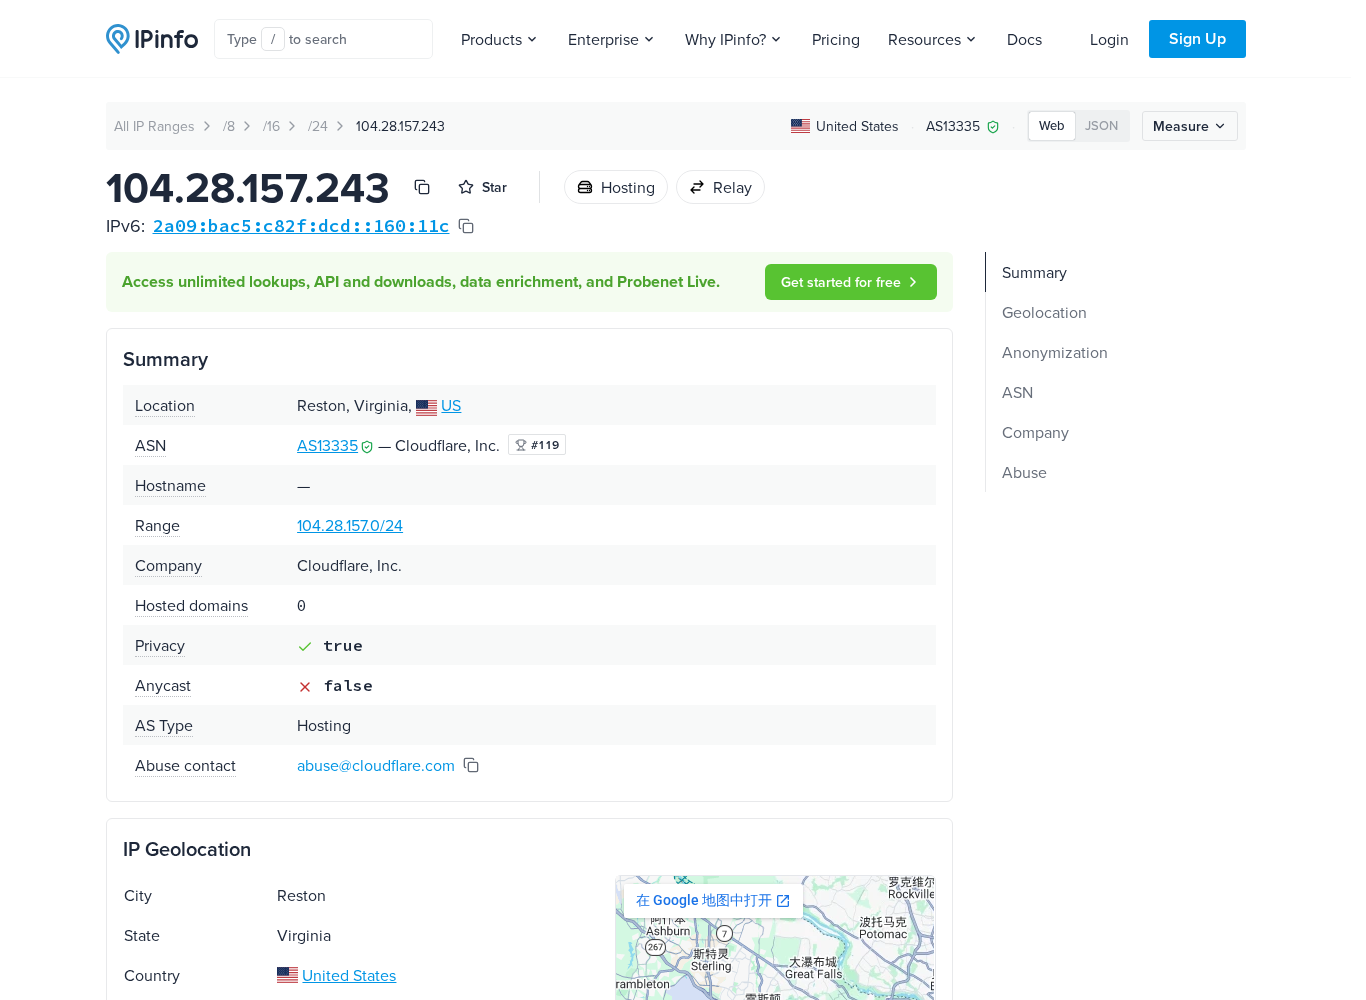Expand the Resources menu

click(932, 39)
